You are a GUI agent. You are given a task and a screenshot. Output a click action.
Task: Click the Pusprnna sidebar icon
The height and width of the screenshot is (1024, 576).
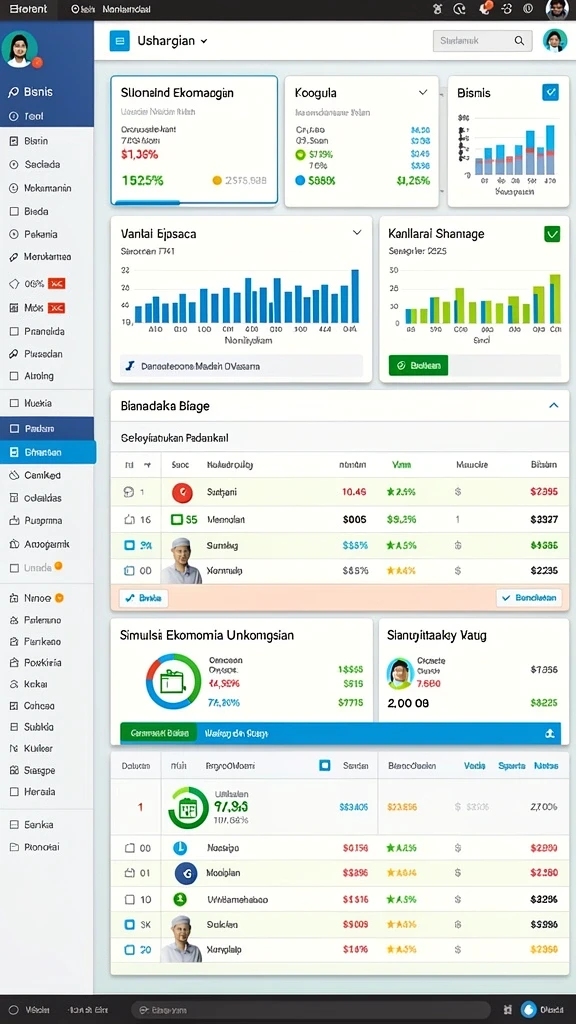[x=13, y=520]
